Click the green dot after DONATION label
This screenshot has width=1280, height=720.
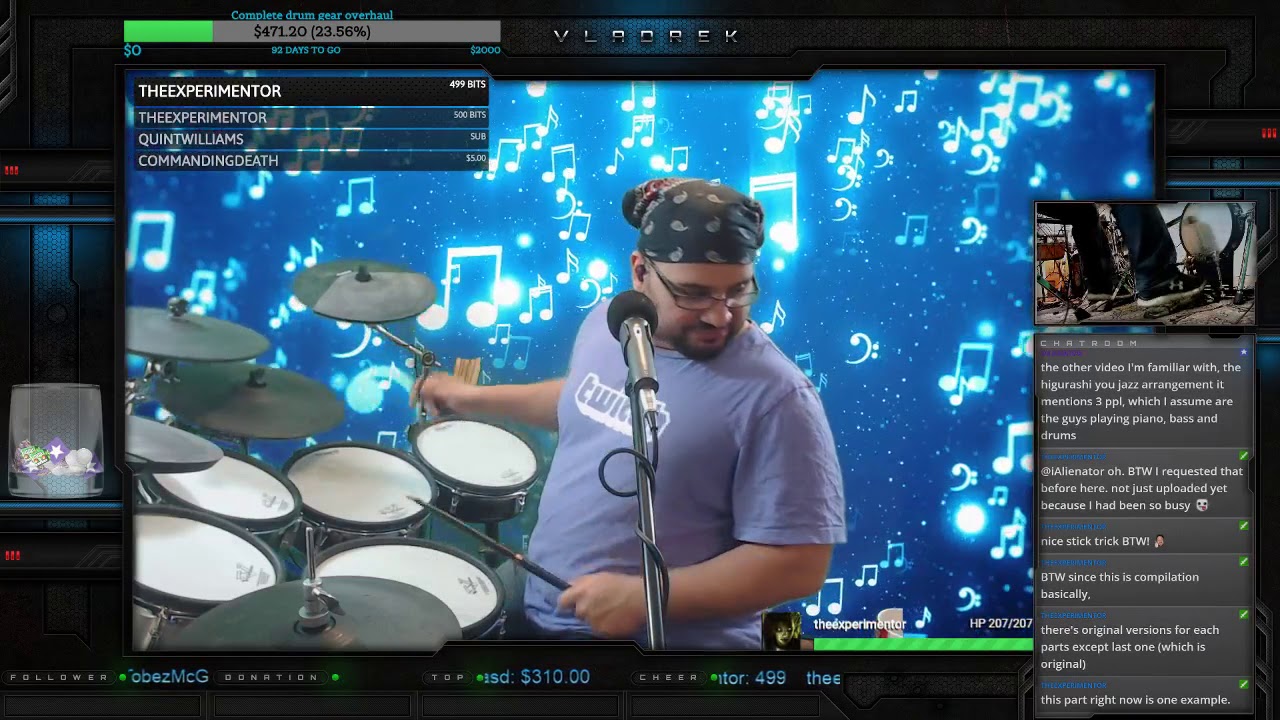tap(335, 677)
